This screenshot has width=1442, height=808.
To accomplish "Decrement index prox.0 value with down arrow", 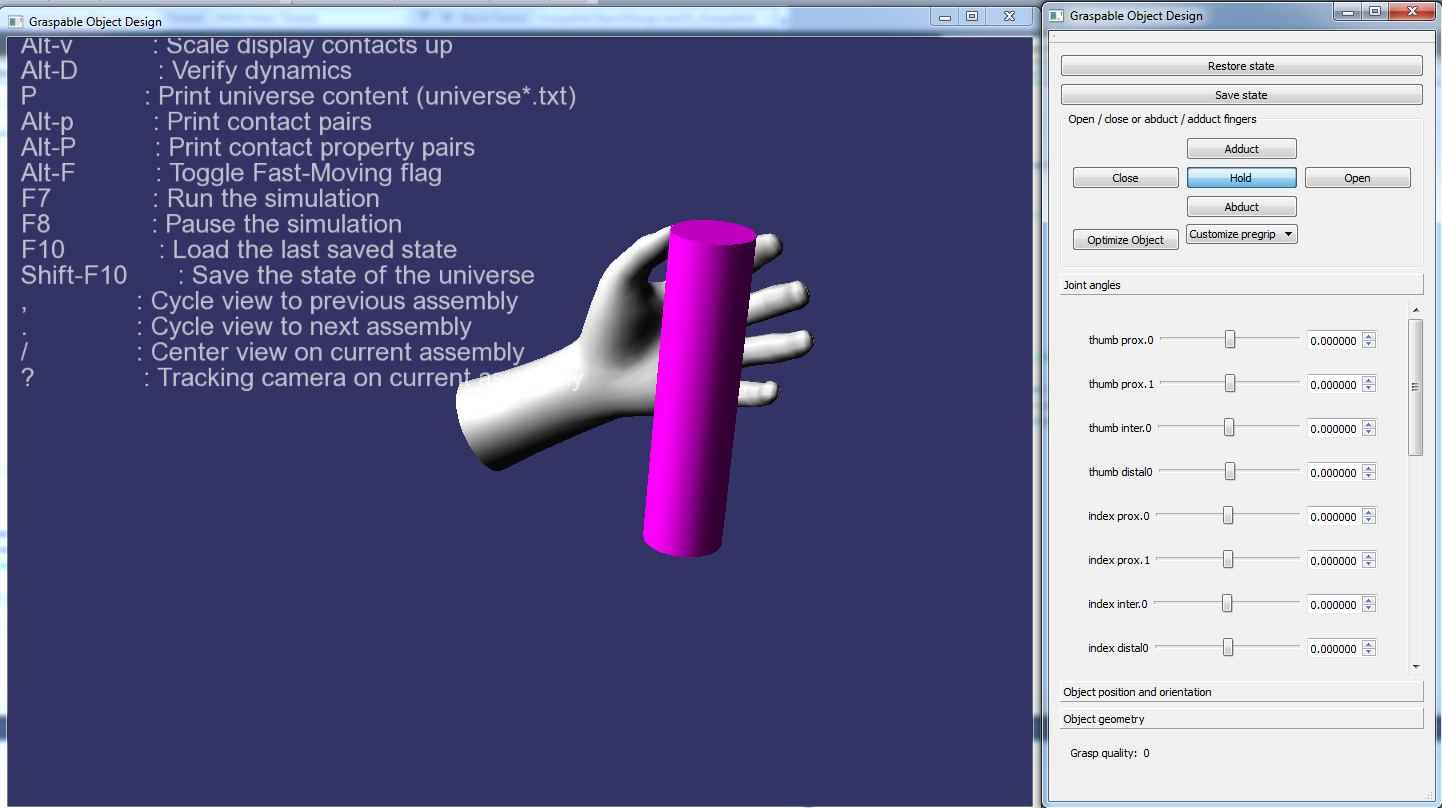I will coord(1369,521).
